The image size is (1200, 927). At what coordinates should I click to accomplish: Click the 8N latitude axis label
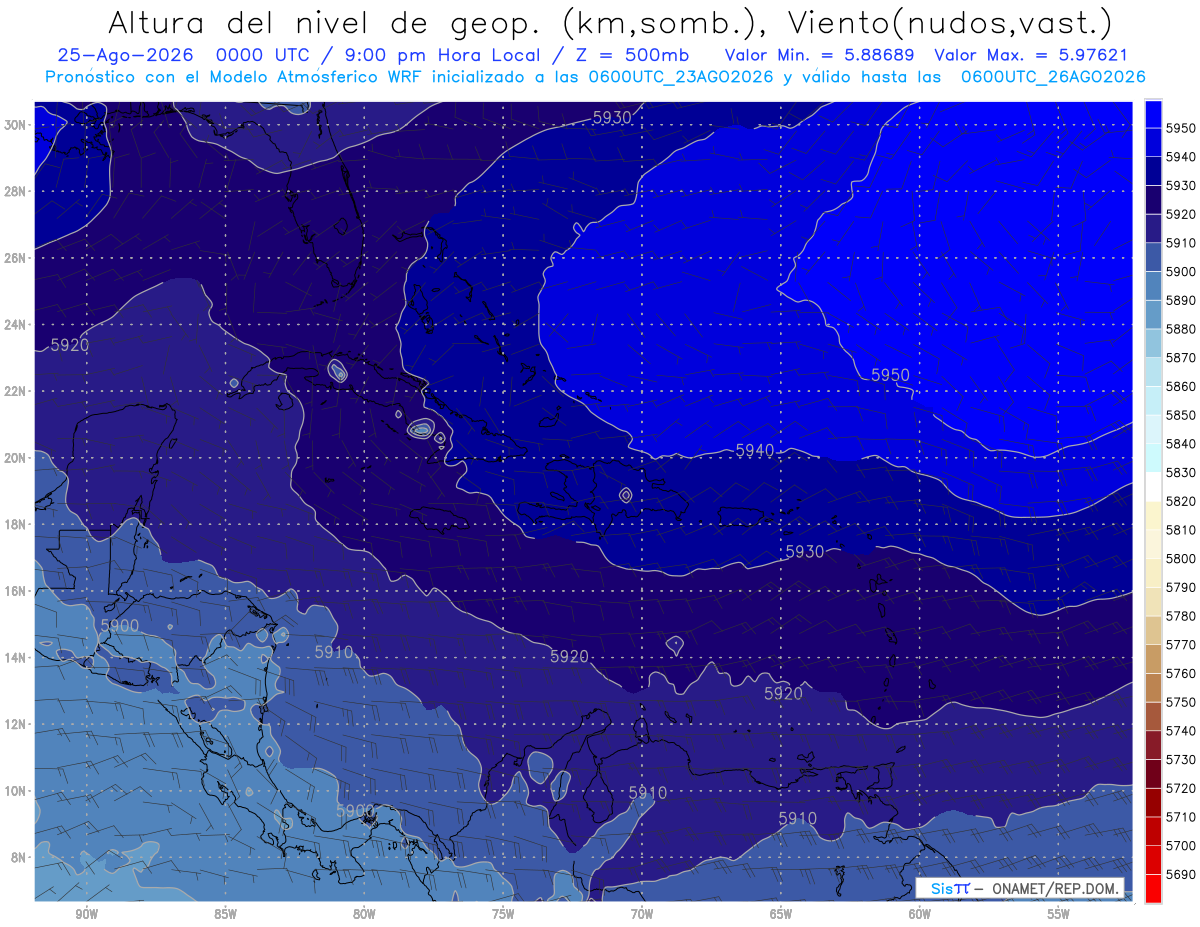(20, 858)
